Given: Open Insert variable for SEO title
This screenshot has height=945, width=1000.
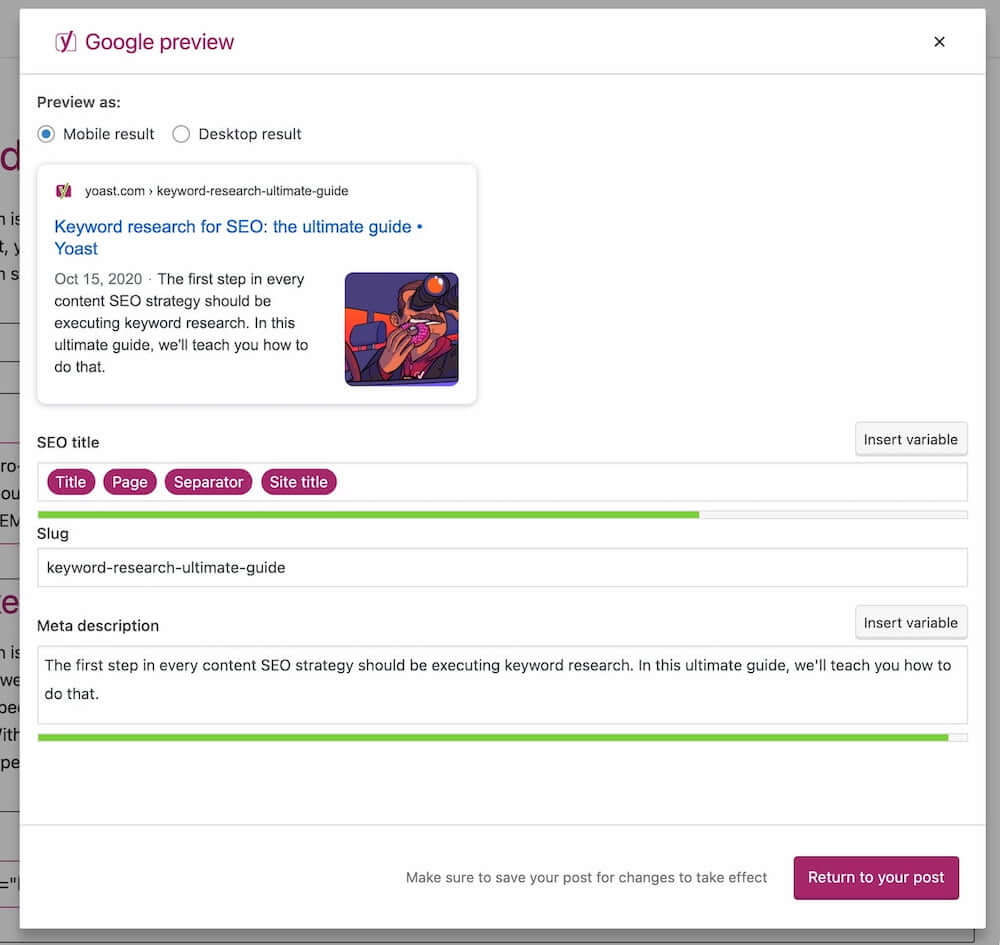Looking at the screenshot, I should click(x=911, y=439).
